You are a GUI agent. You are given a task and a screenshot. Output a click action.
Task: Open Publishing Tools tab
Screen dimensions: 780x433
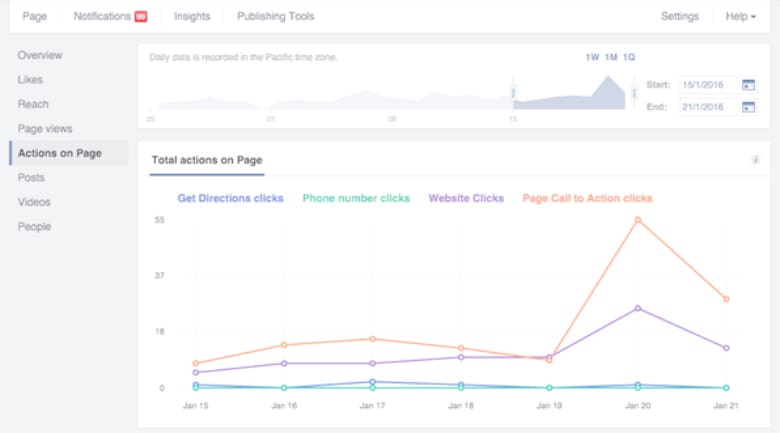(x=275, y=16)
